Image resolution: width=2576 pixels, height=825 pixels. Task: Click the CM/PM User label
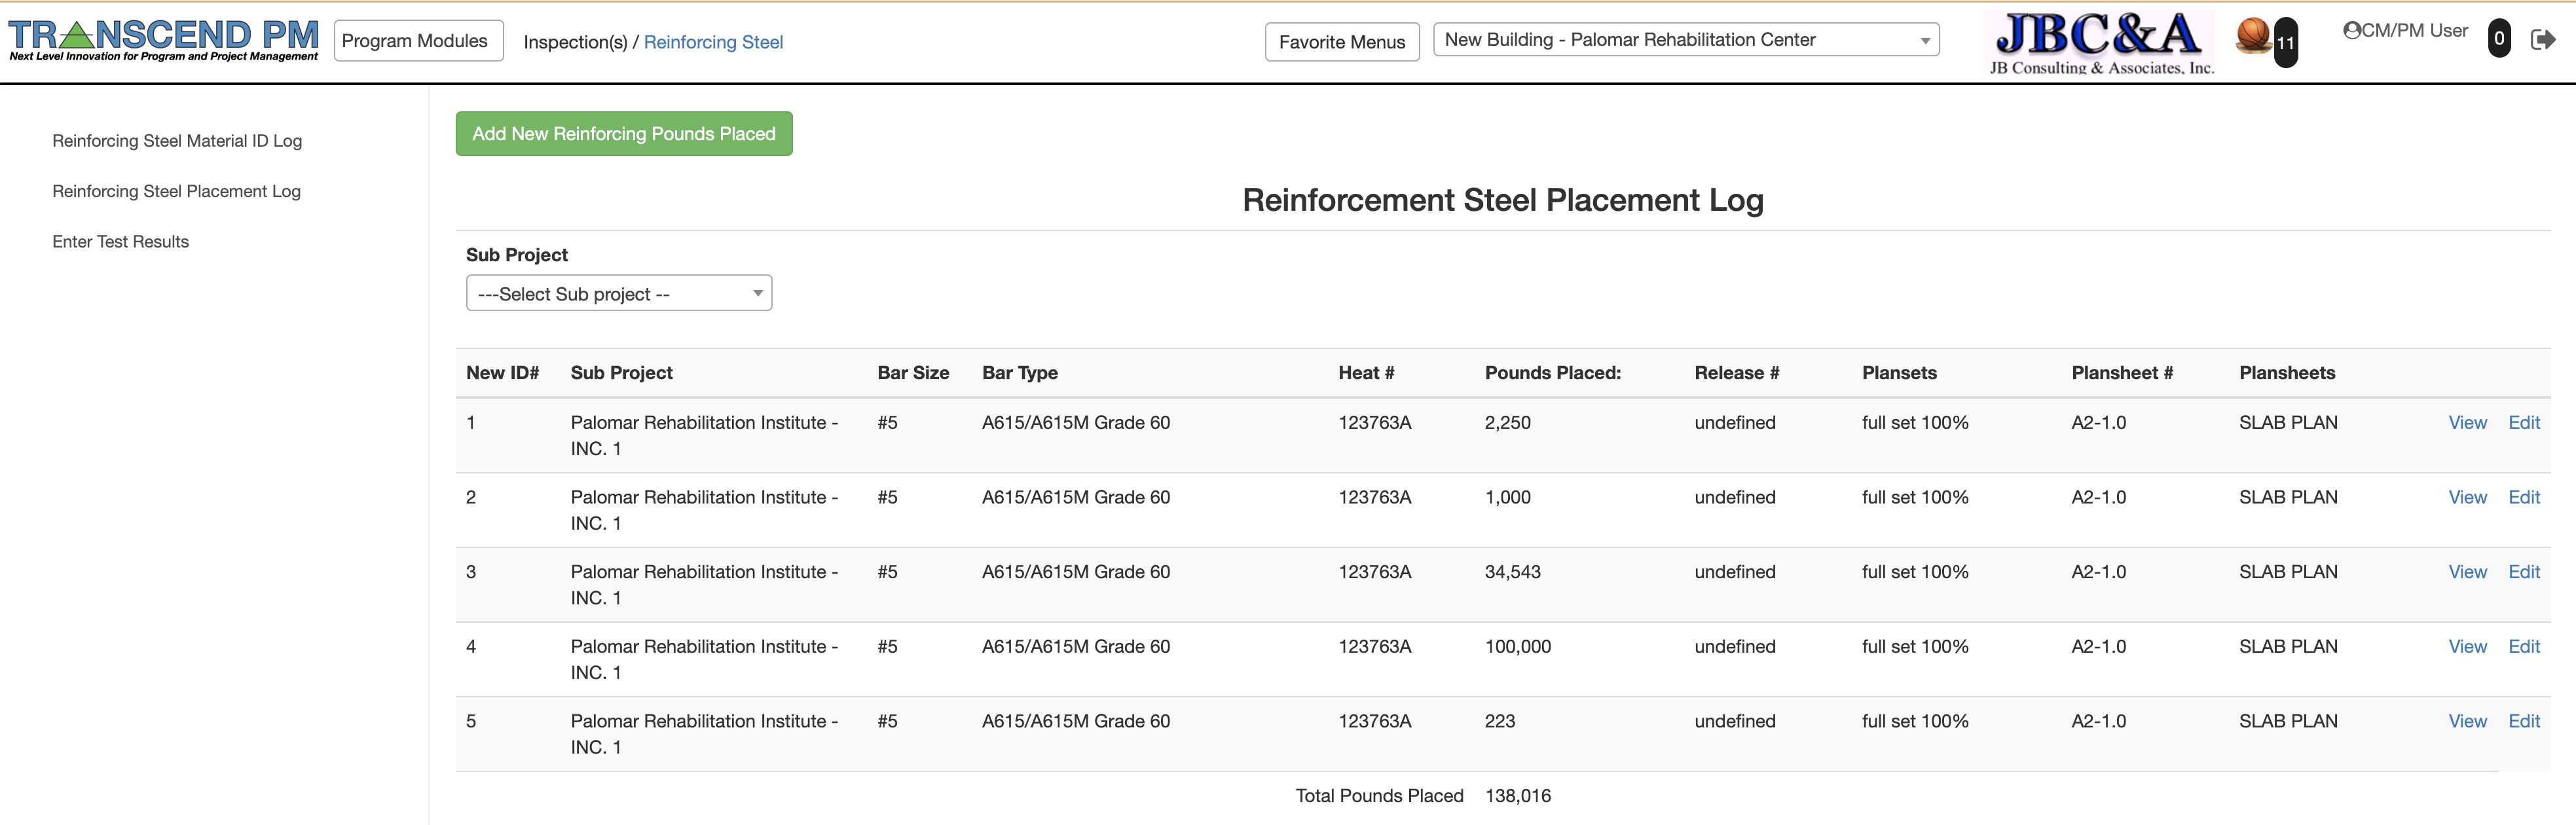click(2414, 31)
